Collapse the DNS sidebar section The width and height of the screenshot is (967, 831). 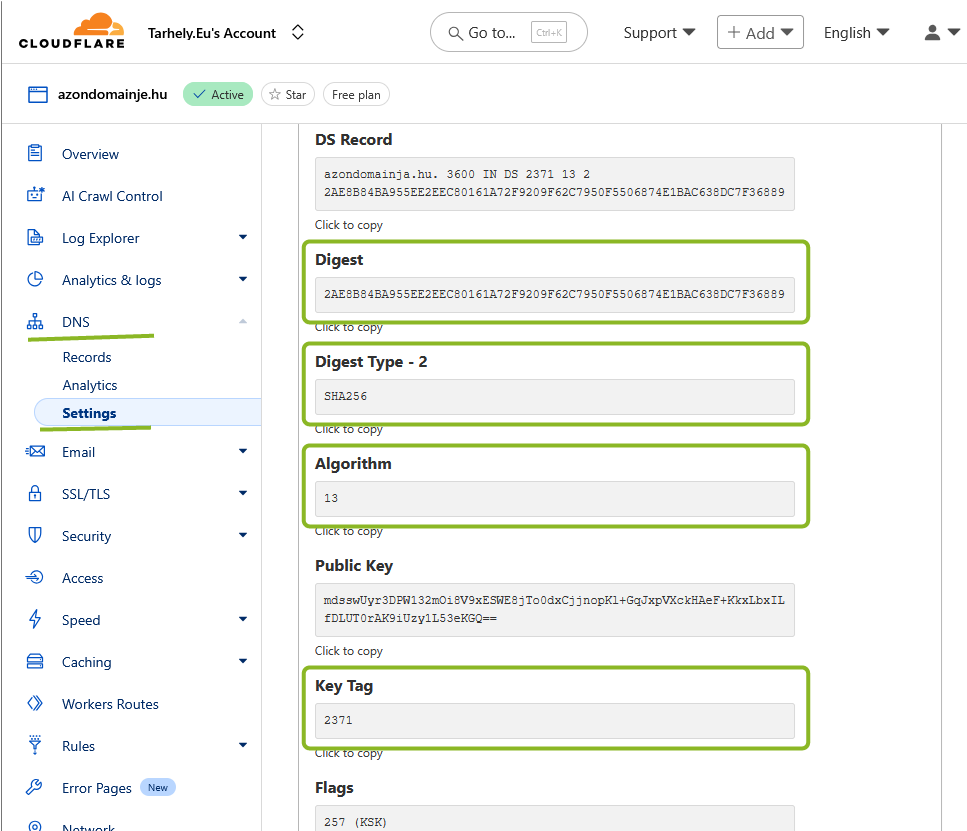click(x=242, y=322)
